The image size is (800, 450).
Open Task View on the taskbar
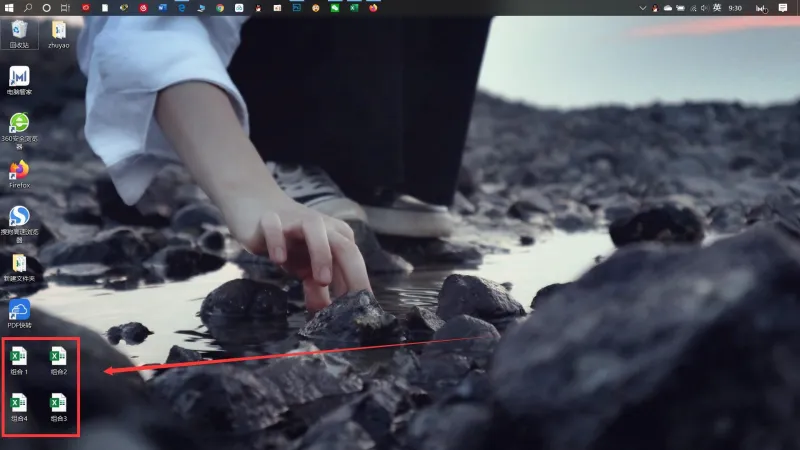(x=65, y=8)
